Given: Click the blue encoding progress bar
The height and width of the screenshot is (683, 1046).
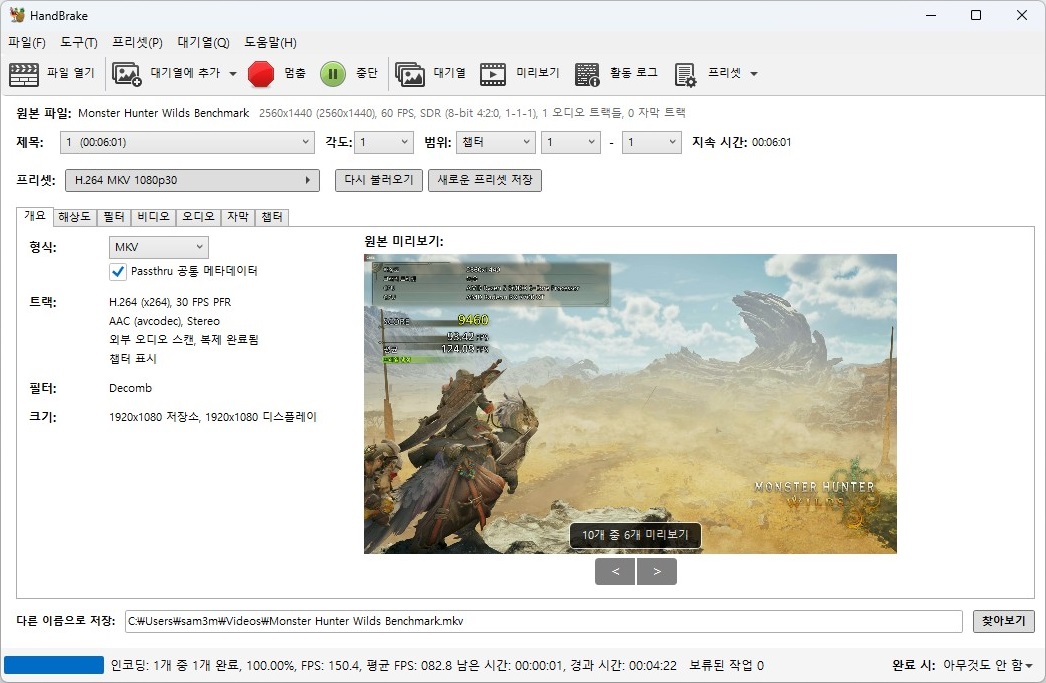Looking at the screenshot, I should pos(54,665).
